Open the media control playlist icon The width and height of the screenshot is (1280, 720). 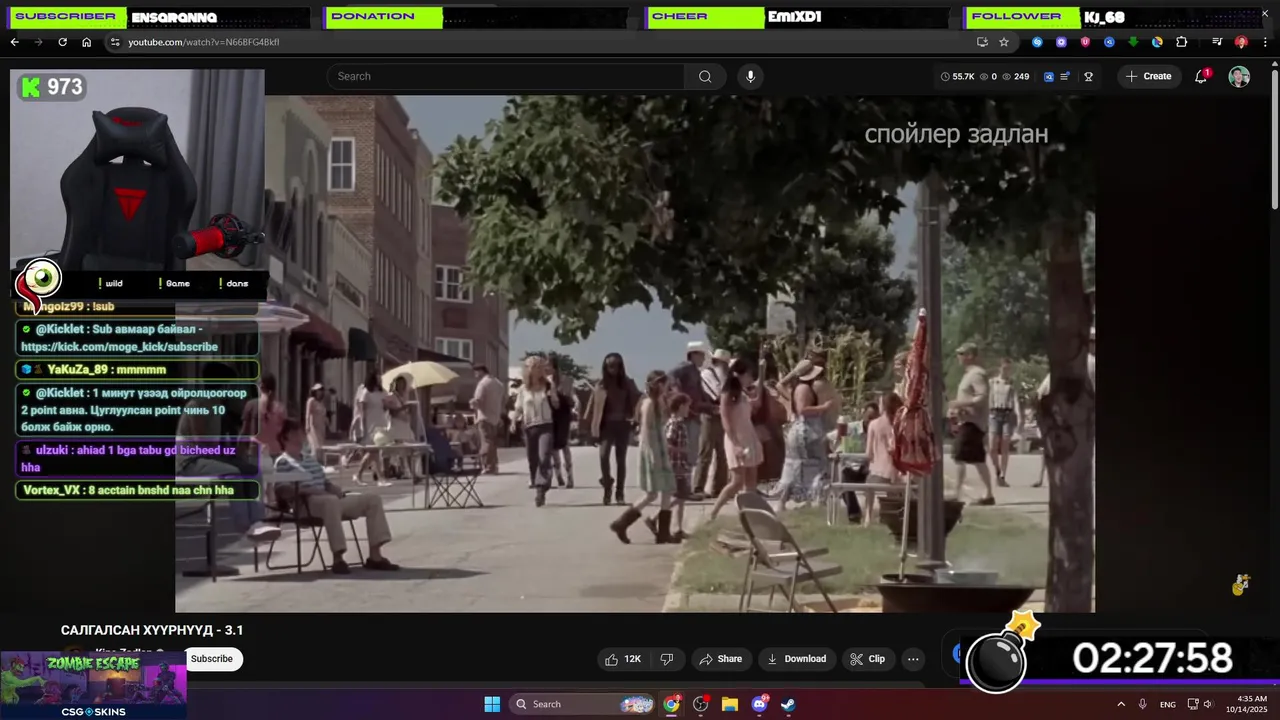(1217, 42)
